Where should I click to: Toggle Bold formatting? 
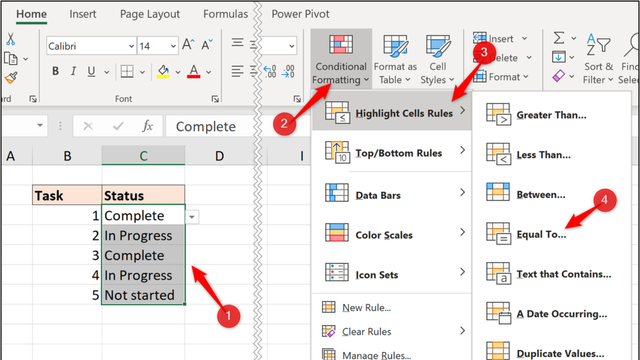tap(56, 71)
